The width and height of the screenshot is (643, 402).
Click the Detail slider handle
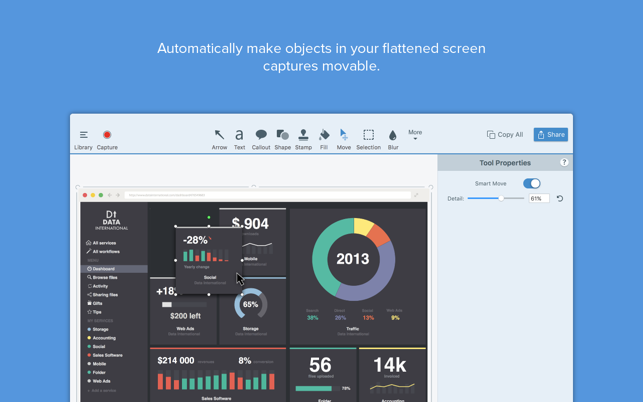click(501, 198)
